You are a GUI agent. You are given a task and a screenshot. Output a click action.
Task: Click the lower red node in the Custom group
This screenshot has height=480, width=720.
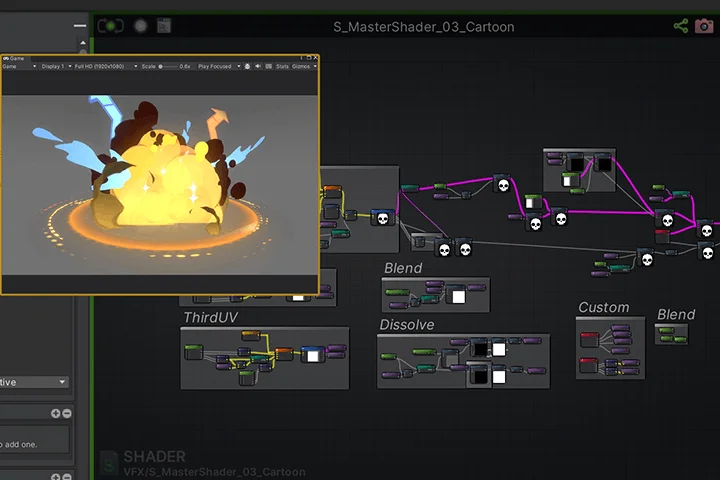pos(588,365)
